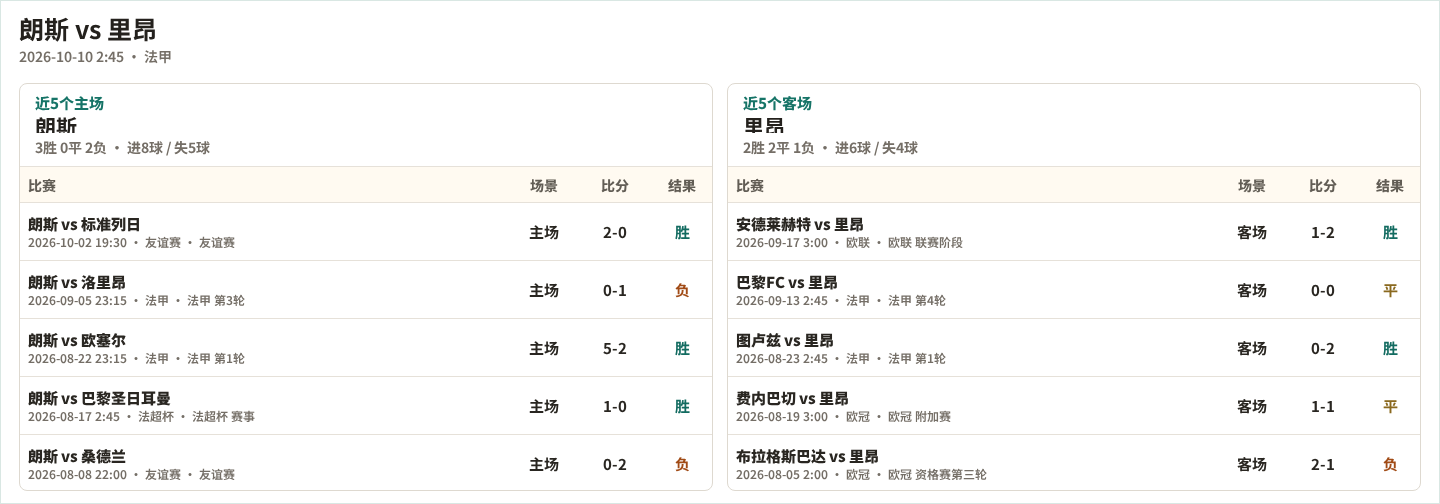Viewport: 1440px width, 504px height.
Task: Click the 2胜 2平 1负 summary line
Action: [830, 148]
